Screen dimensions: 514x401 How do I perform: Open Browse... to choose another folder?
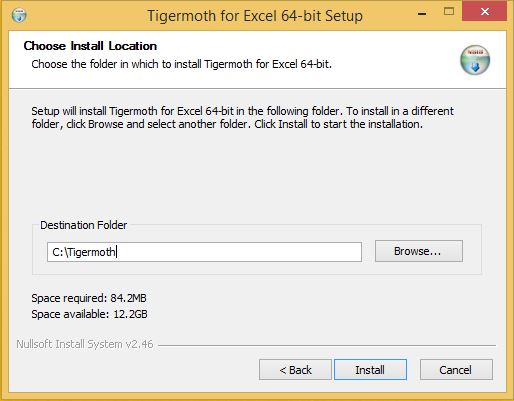coord(419,251)
